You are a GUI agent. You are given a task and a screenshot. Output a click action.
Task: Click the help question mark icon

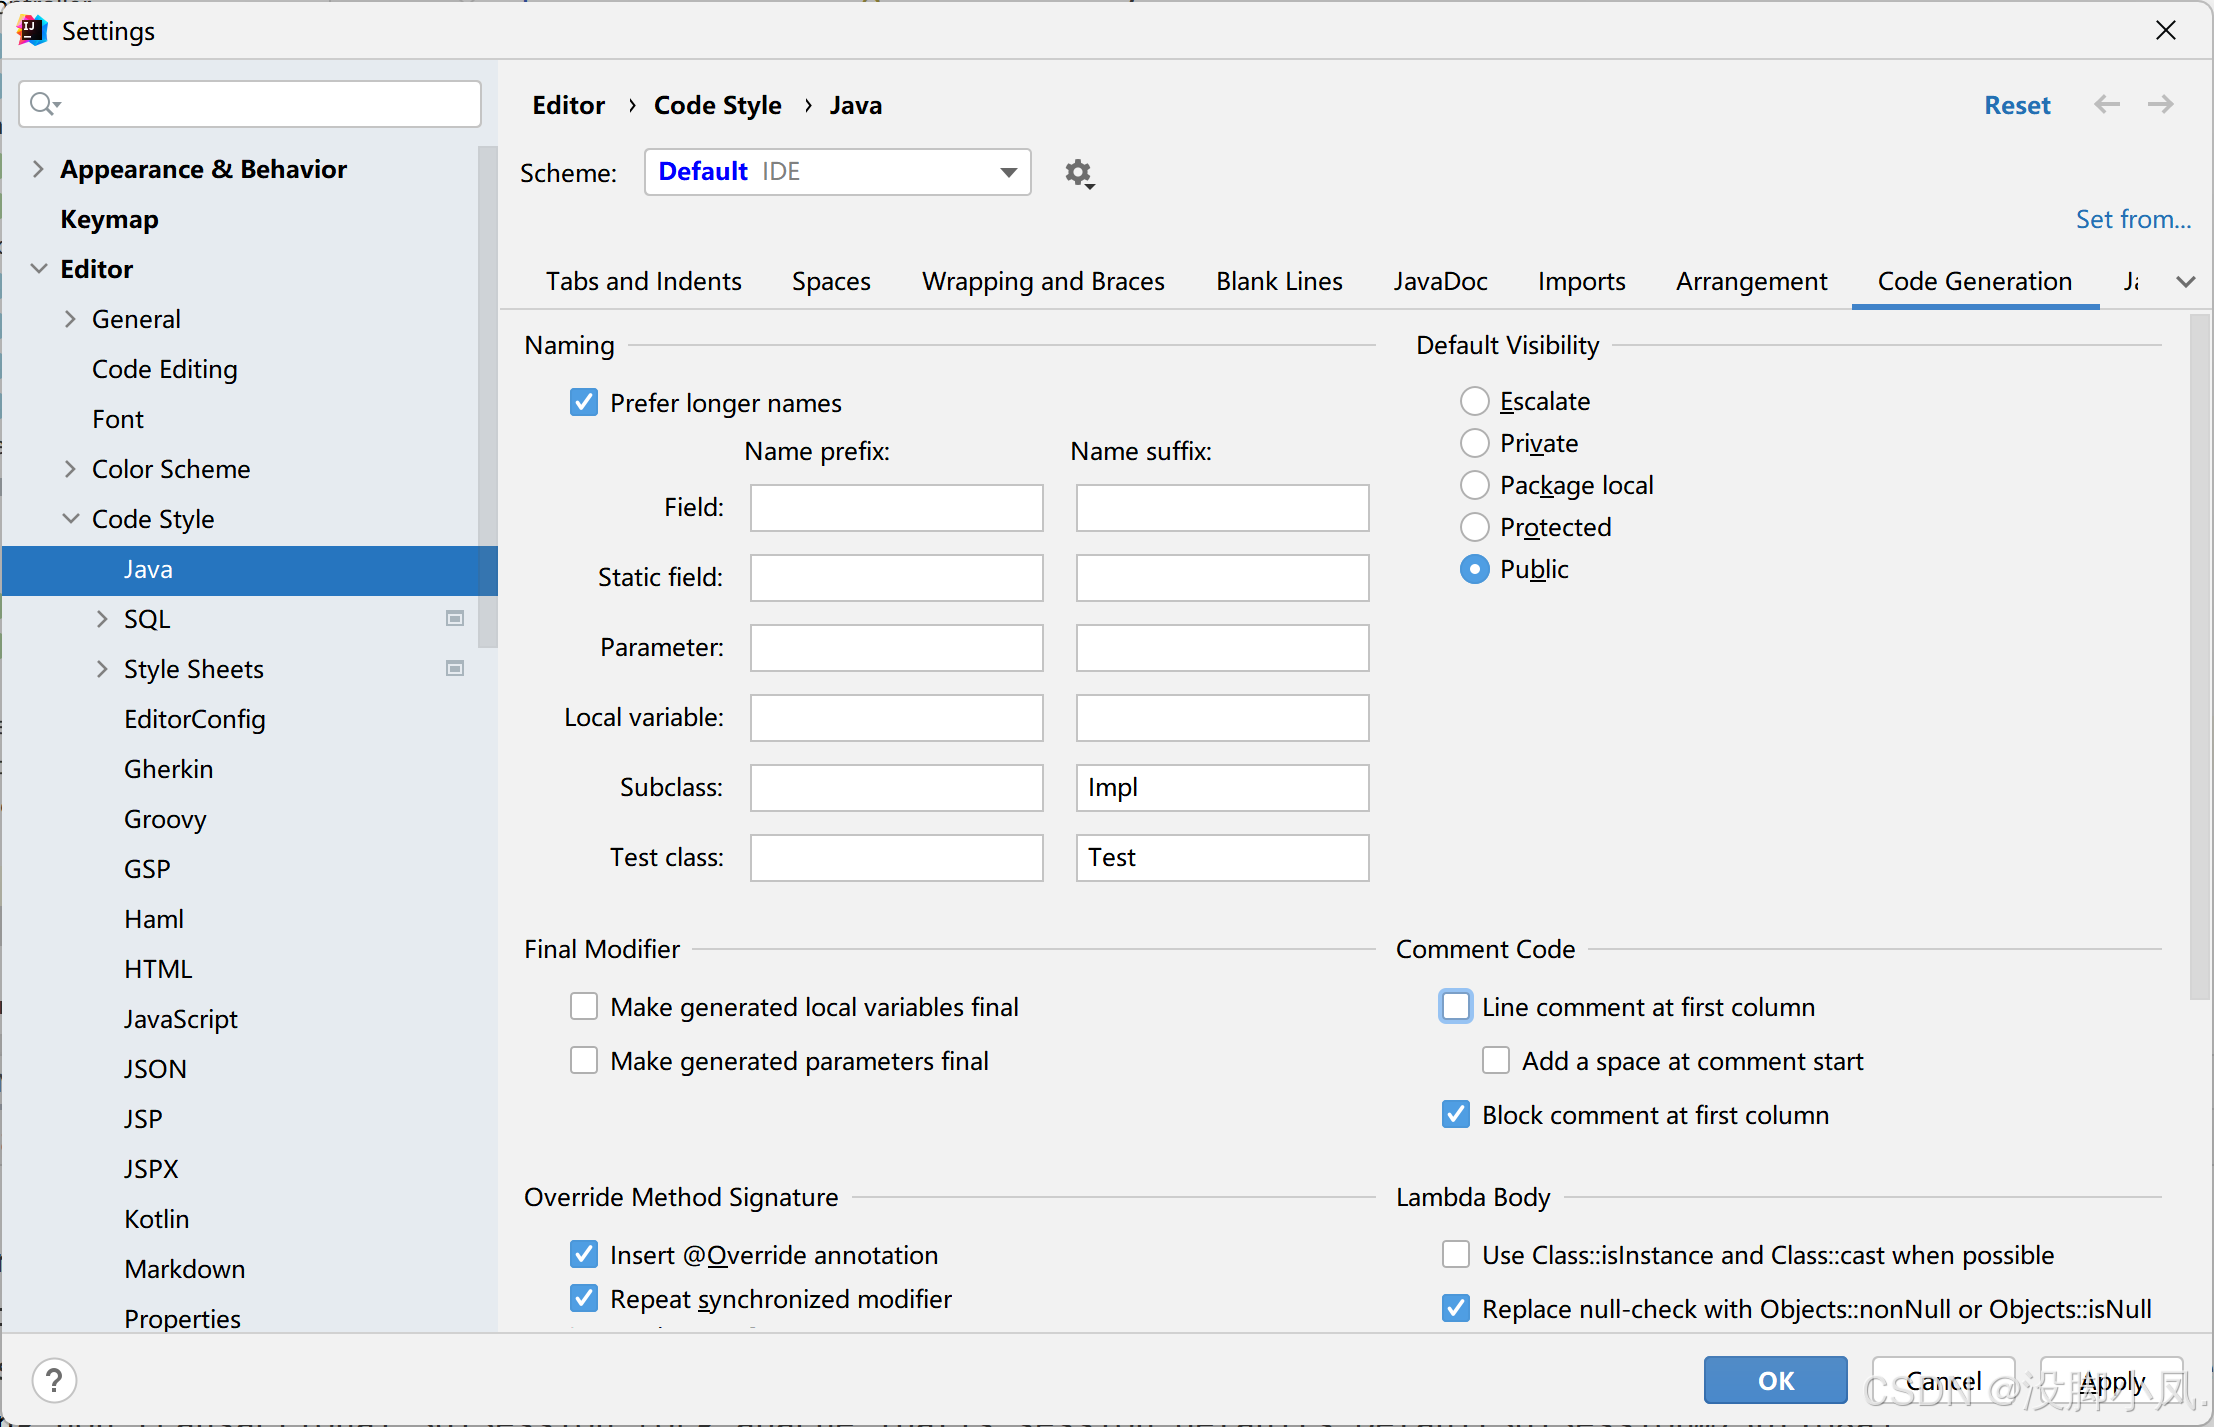click(54, 1381)
